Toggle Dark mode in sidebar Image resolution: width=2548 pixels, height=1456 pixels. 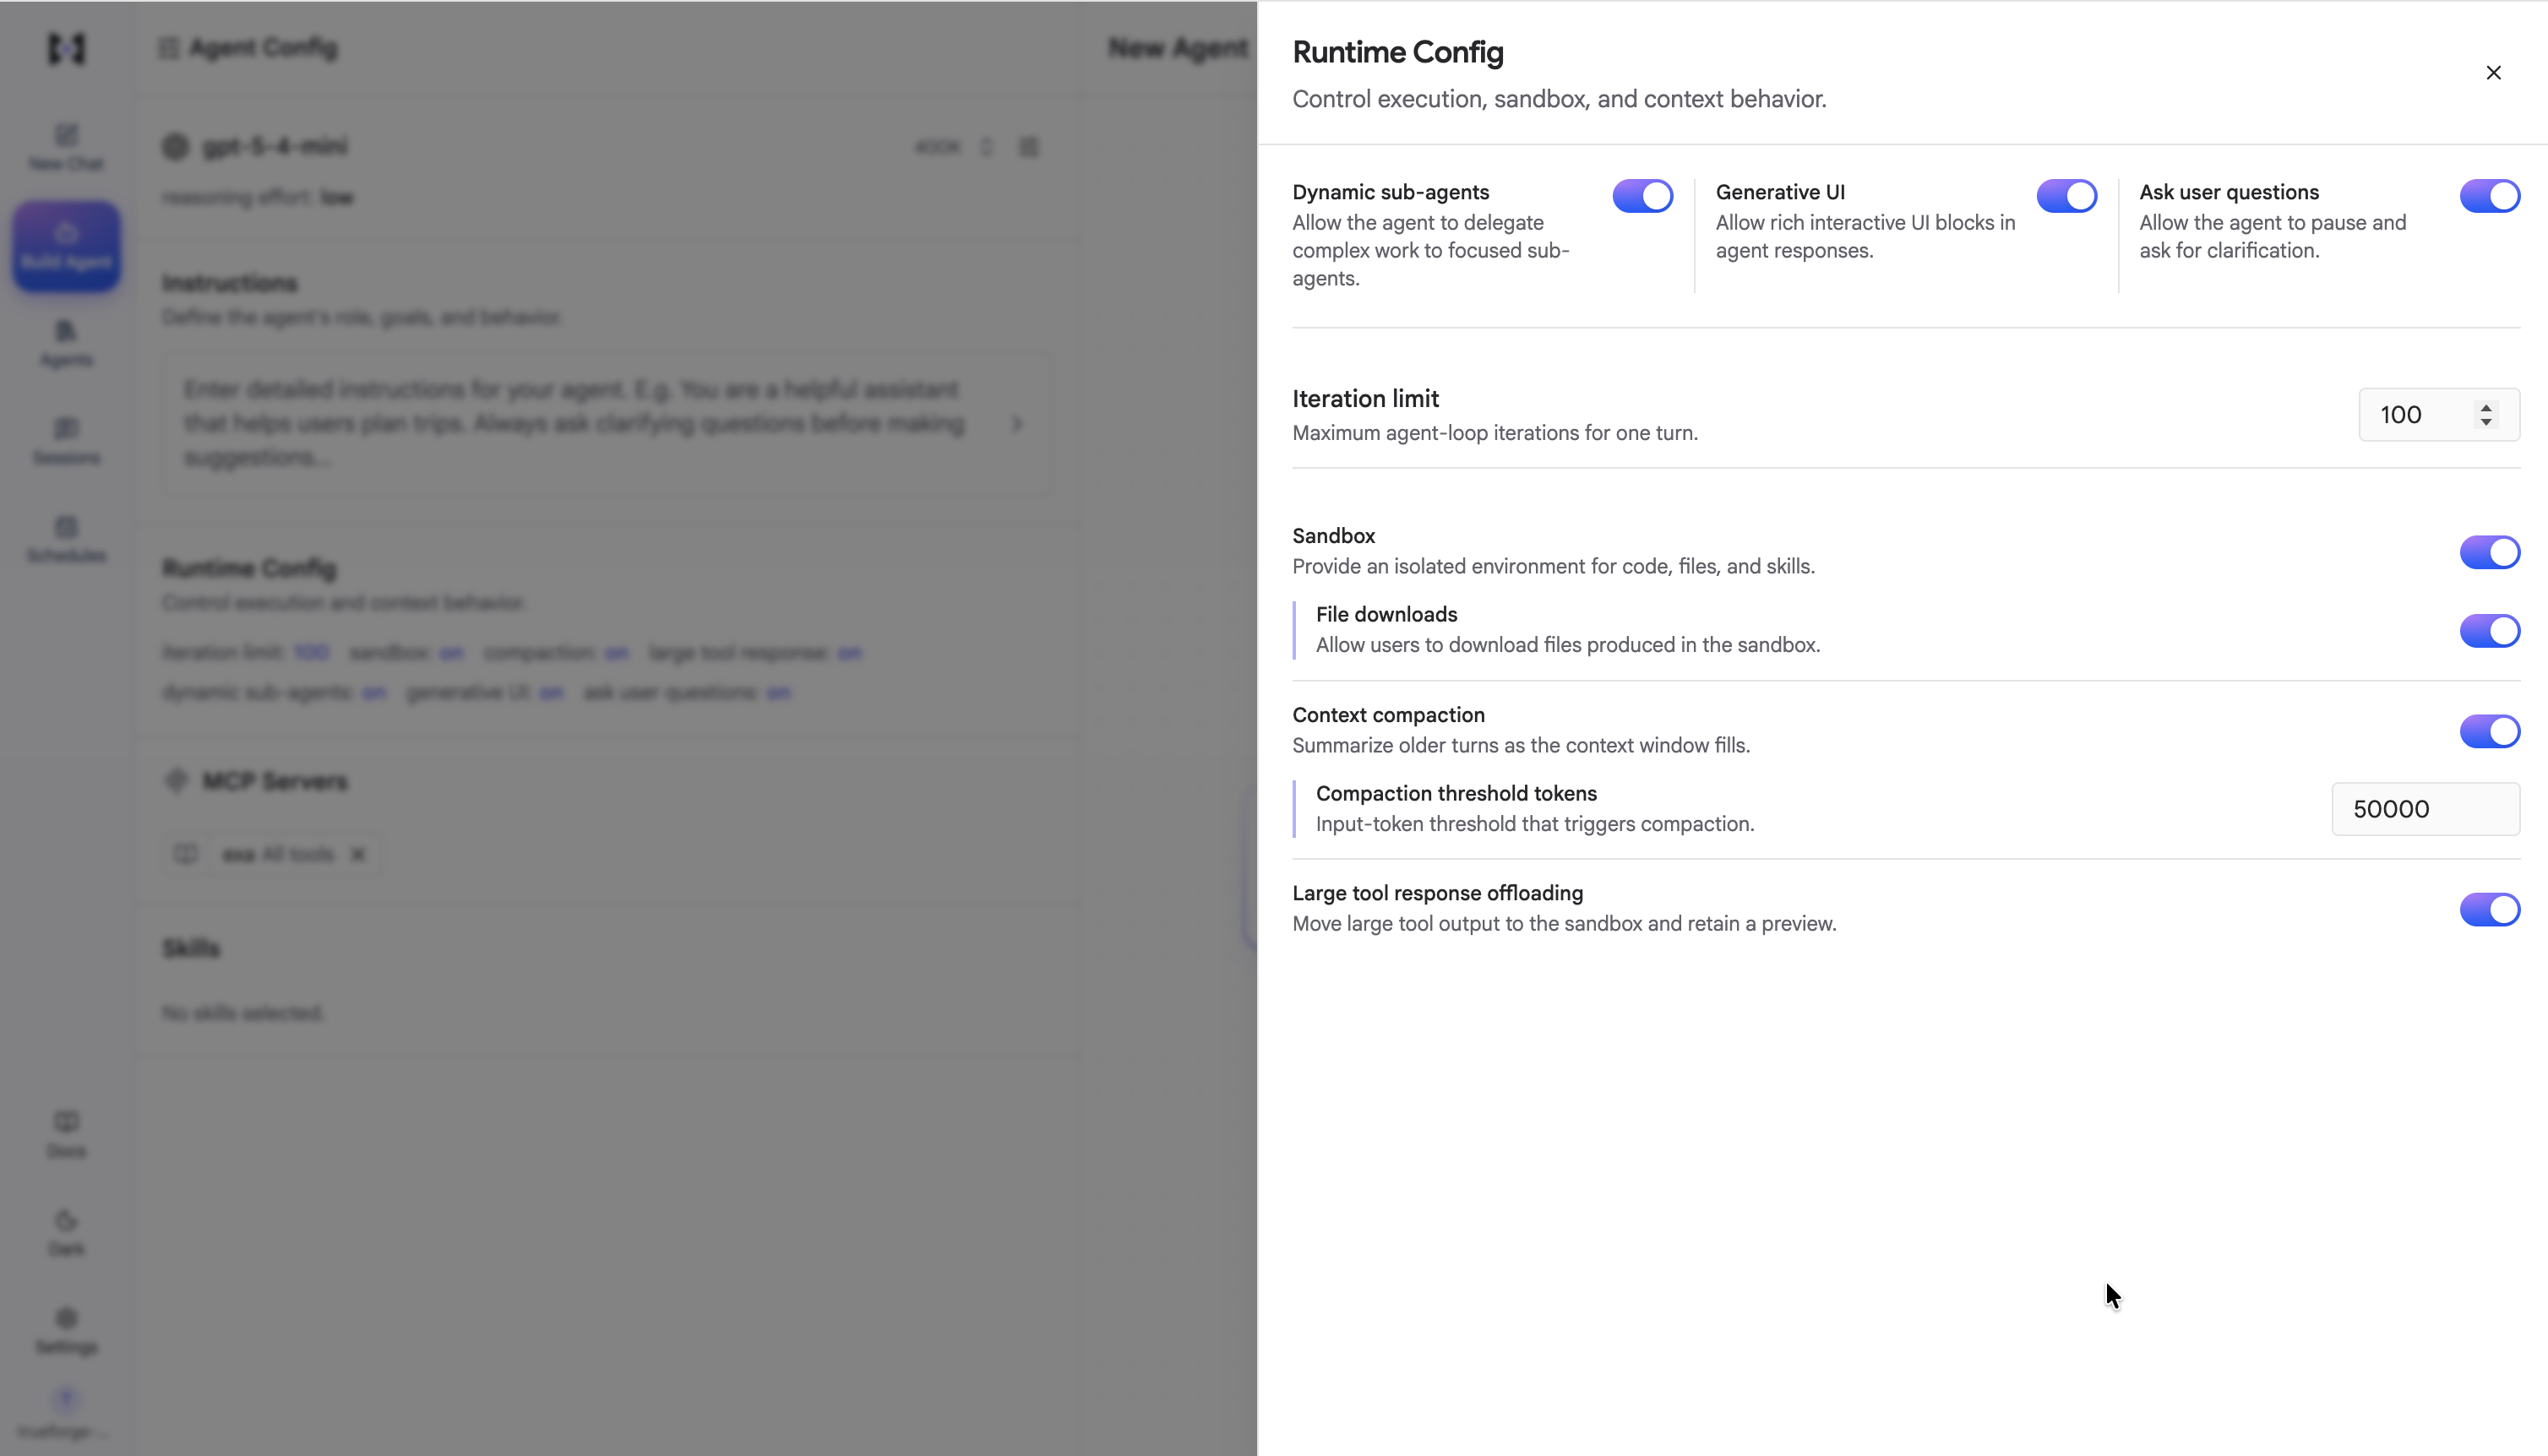66,1233
